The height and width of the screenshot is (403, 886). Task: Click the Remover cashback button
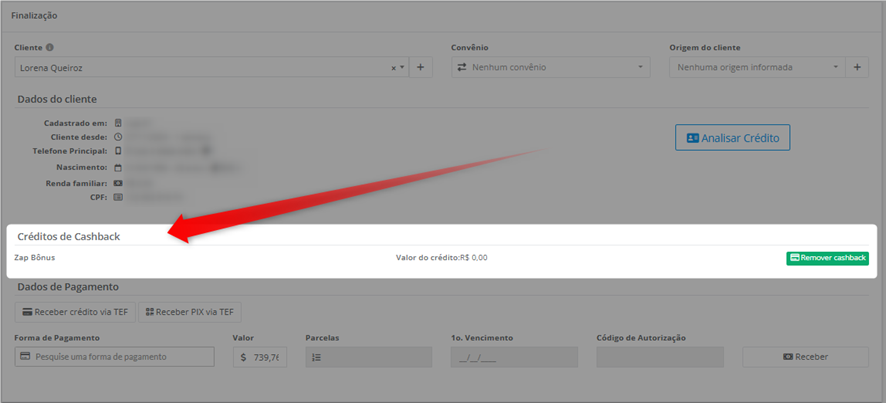coord(827,258)
